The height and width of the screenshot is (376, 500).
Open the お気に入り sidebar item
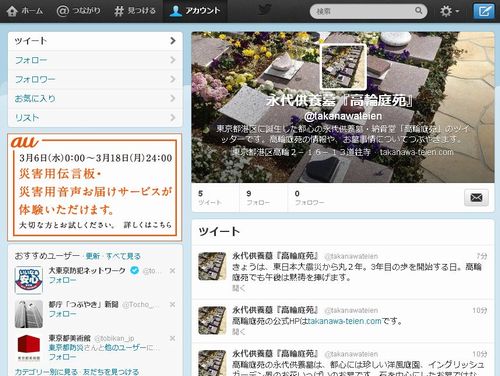[x=95, y=99]
